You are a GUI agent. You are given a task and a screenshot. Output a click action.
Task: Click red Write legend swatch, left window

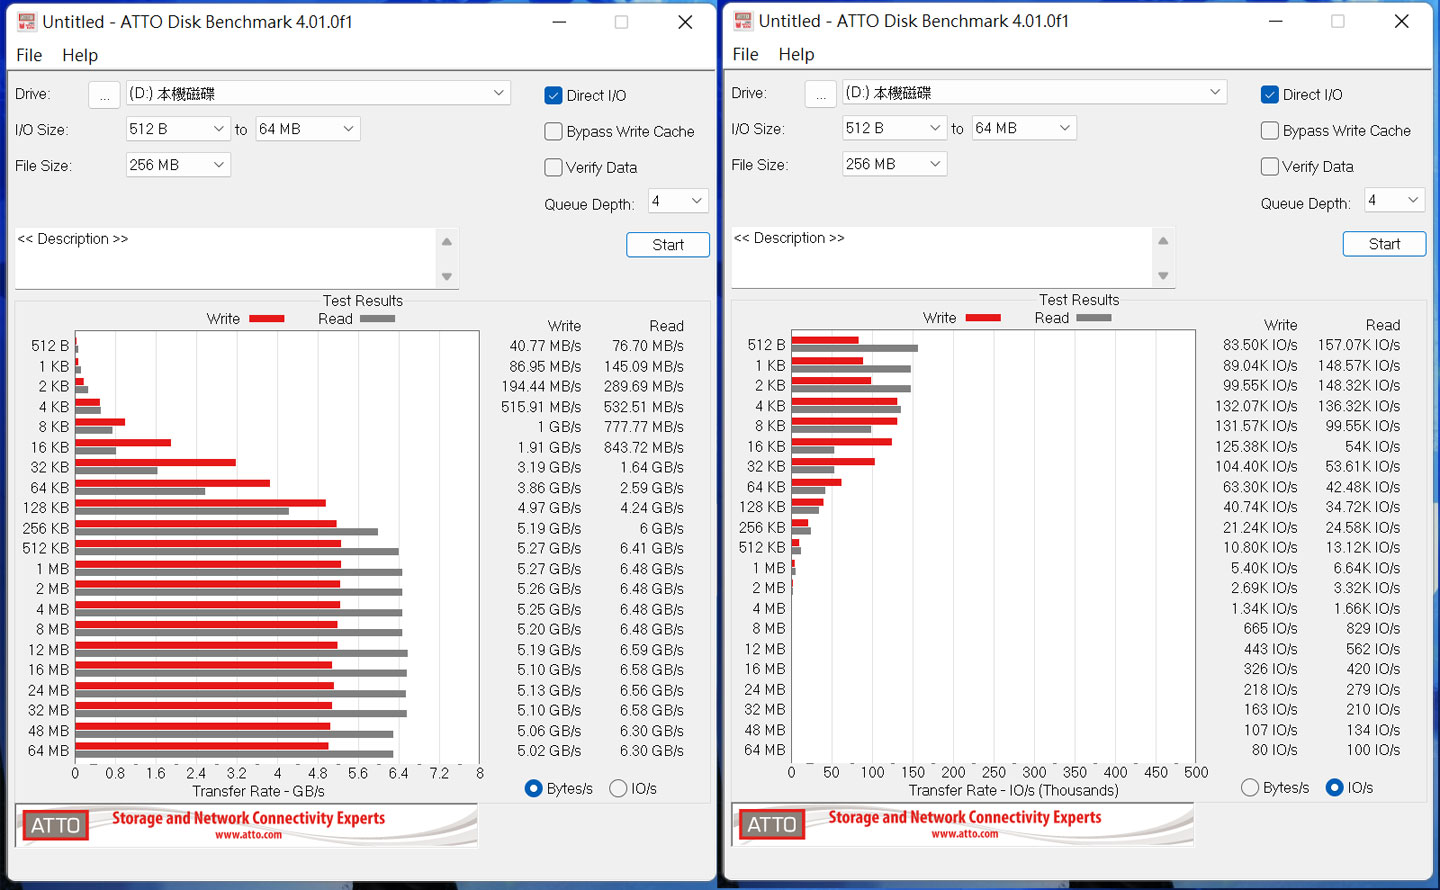pos(267,319)
